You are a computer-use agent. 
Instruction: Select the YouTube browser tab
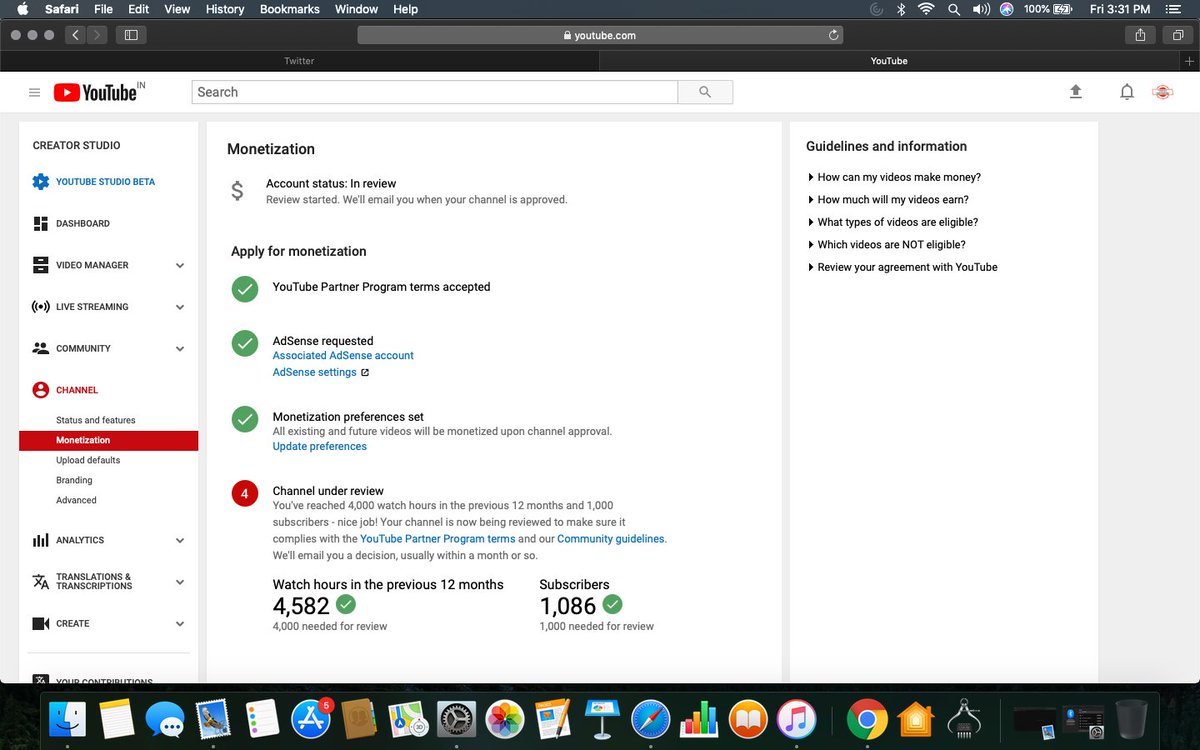(889, 61)
